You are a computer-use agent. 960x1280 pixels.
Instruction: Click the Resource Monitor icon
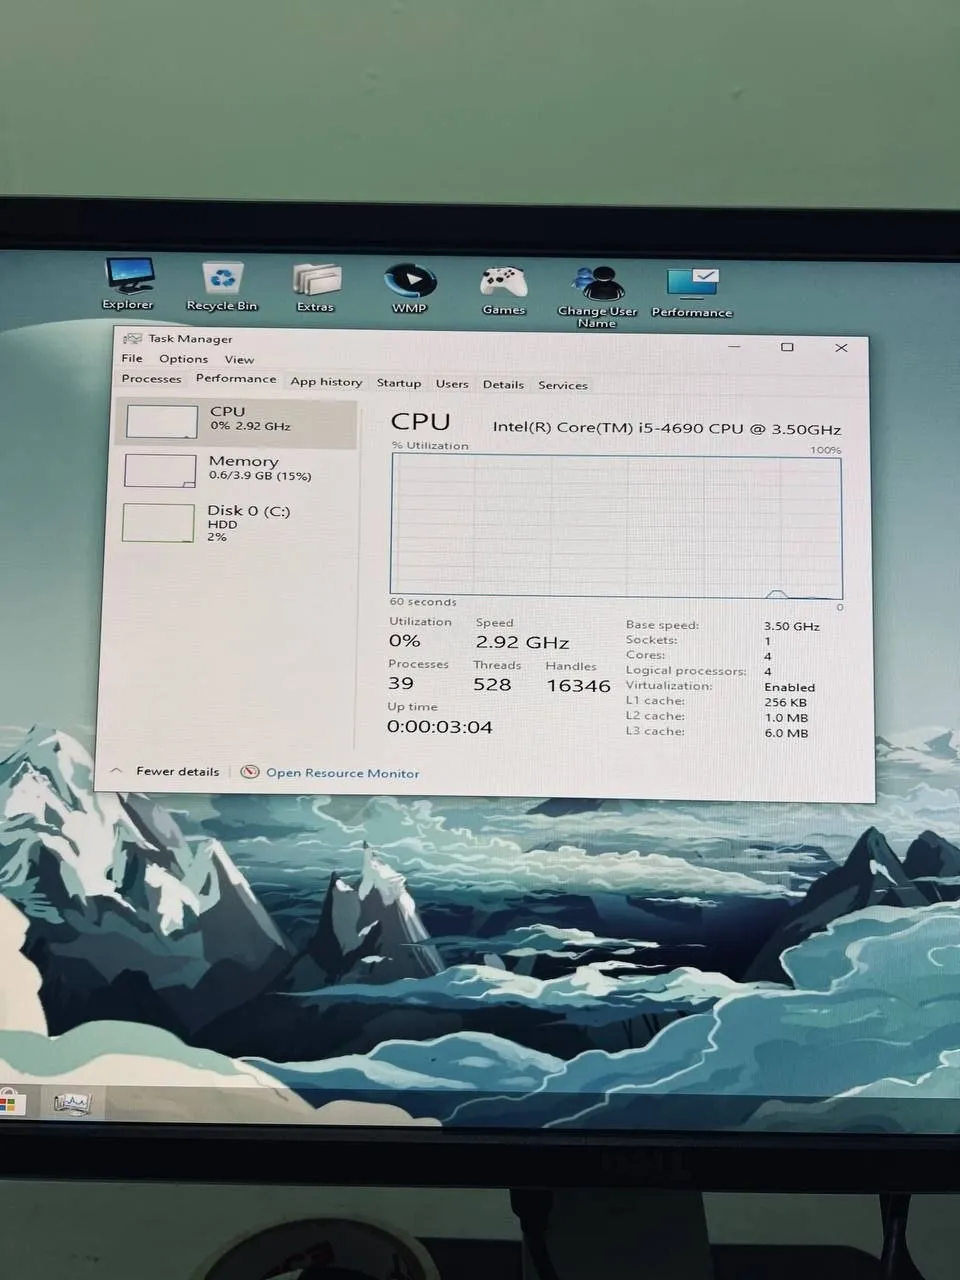tap(250, 772)
